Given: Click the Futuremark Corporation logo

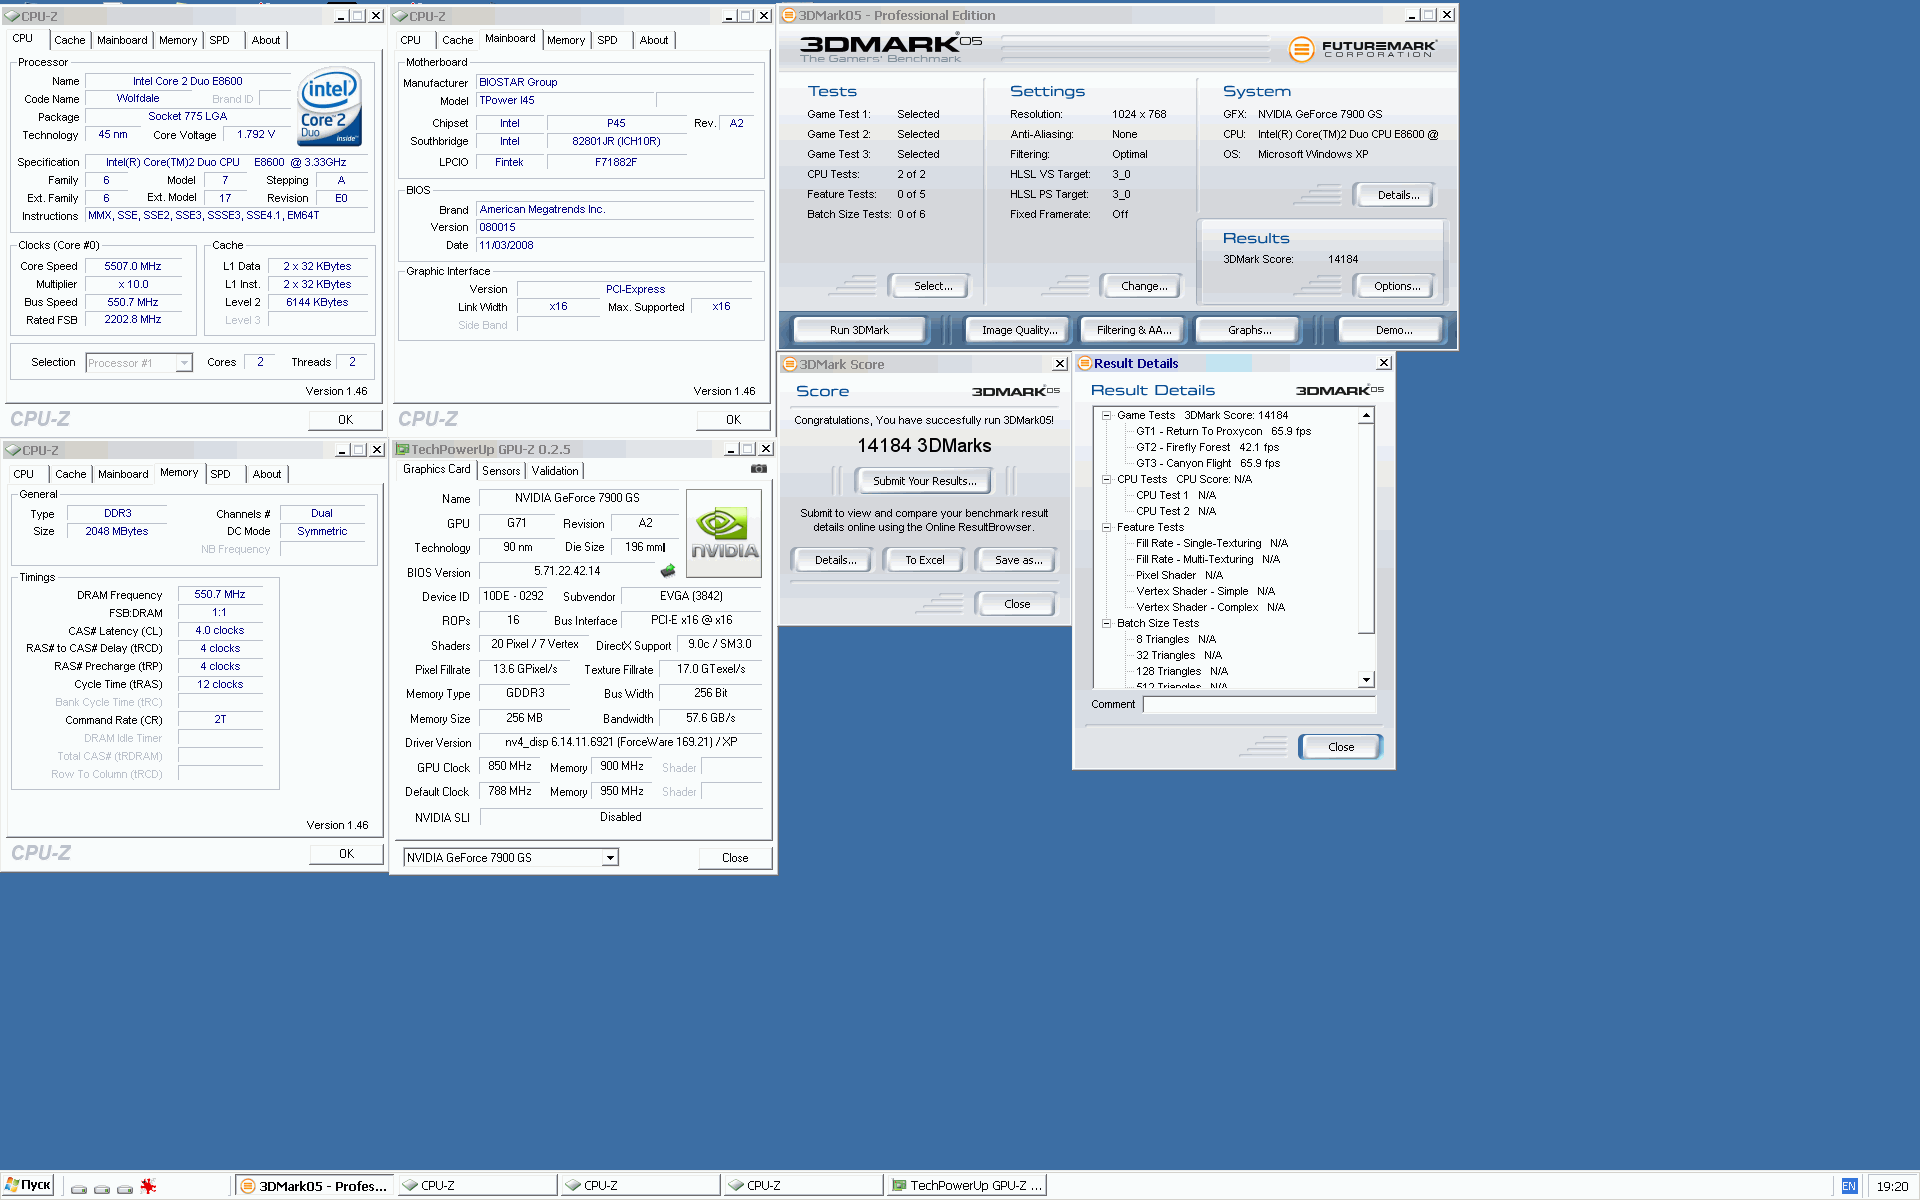Looking at the screenshot, I should (x=1362, y=49).
